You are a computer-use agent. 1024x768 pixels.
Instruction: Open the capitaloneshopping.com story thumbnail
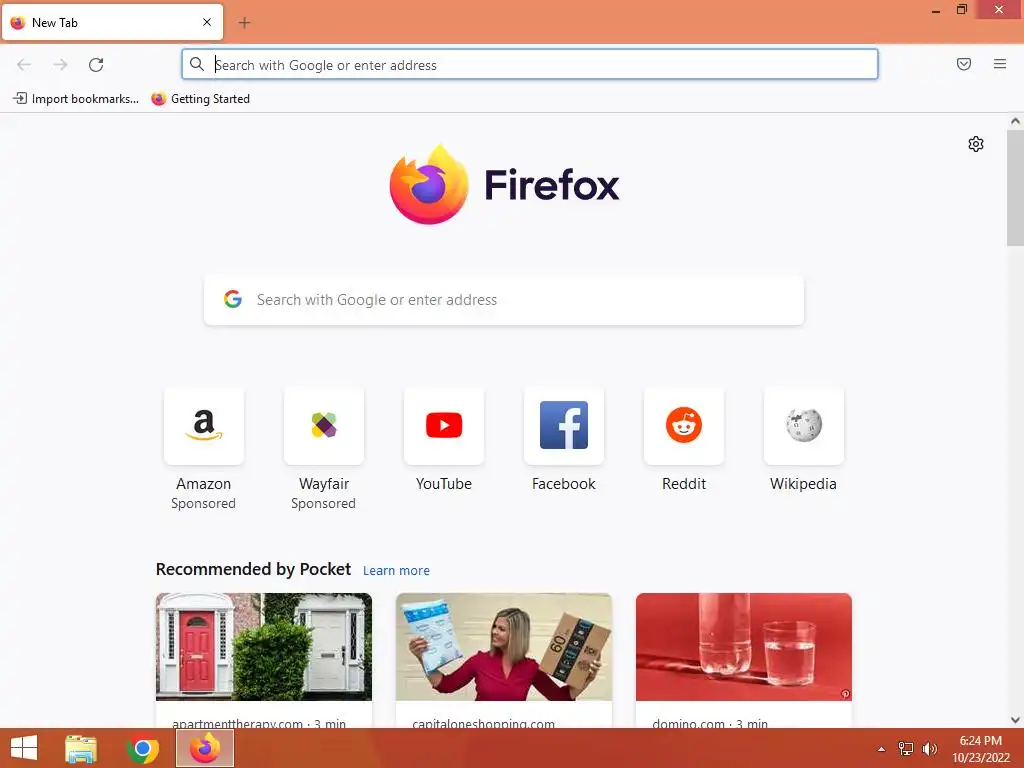click(504, 647)
